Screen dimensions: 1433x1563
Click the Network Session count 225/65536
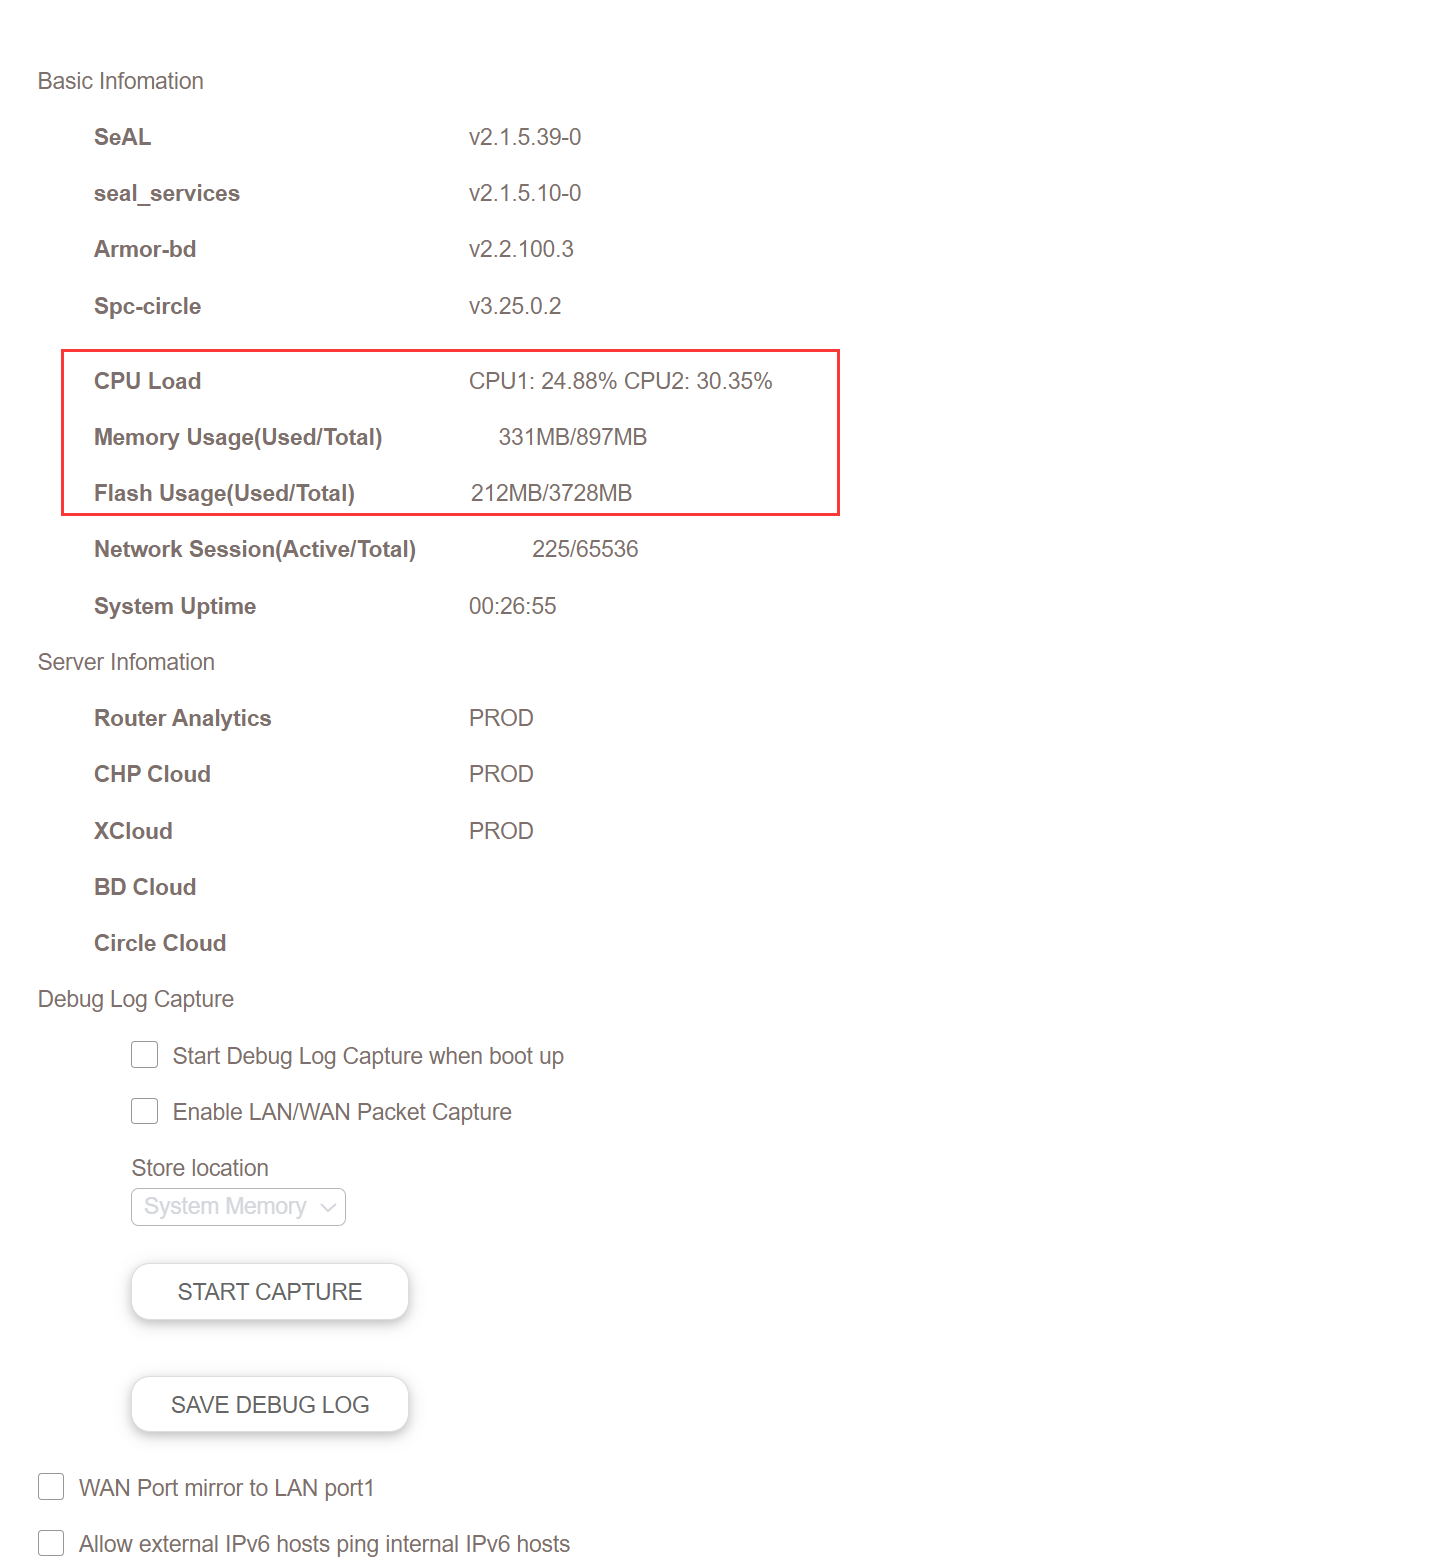(x=585, y=549)
